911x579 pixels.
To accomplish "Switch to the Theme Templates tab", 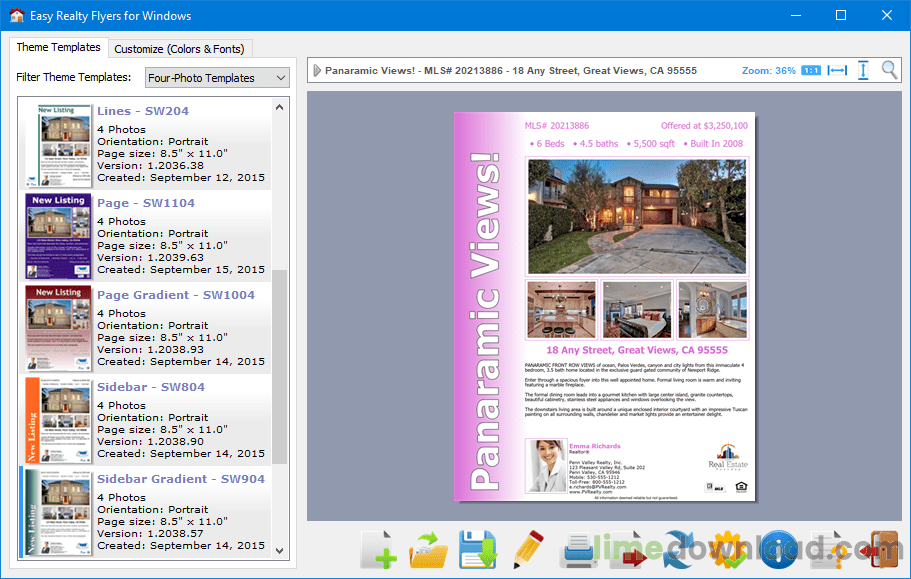I will (x=58, y=47).
